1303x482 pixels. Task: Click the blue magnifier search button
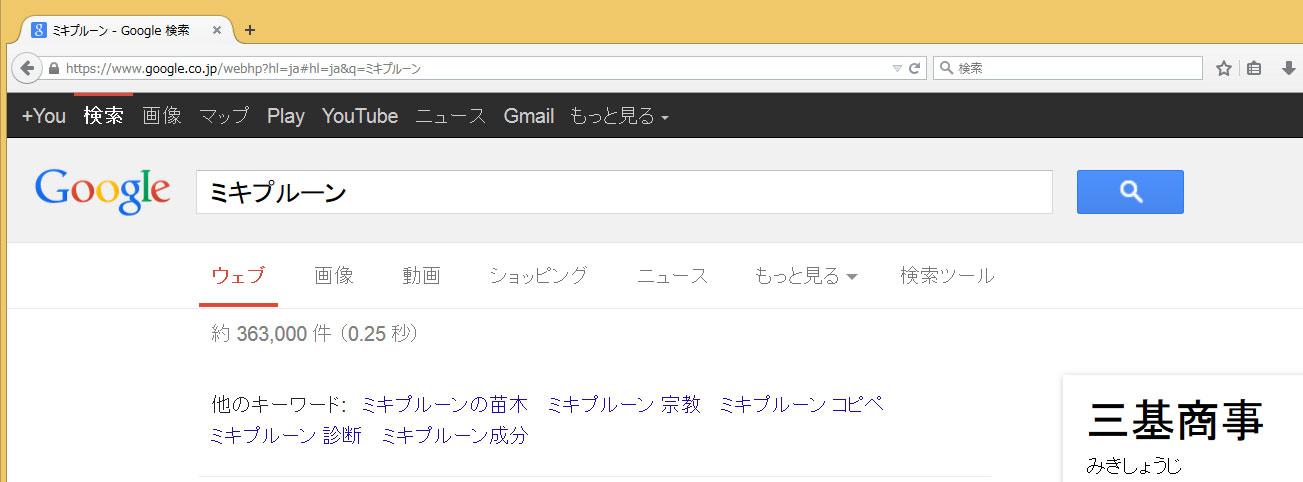pos(1130,192)
